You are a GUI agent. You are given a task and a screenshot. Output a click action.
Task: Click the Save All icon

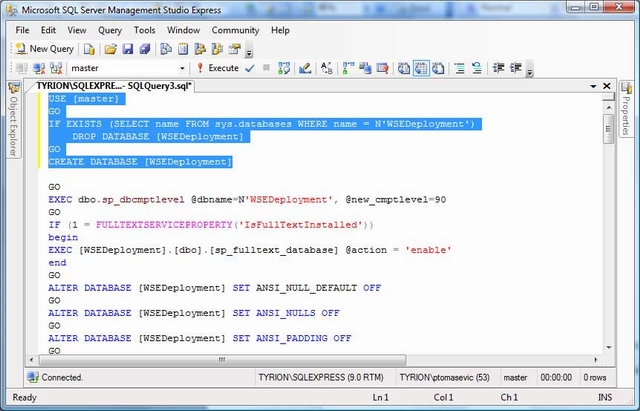(x=145, y=49)
